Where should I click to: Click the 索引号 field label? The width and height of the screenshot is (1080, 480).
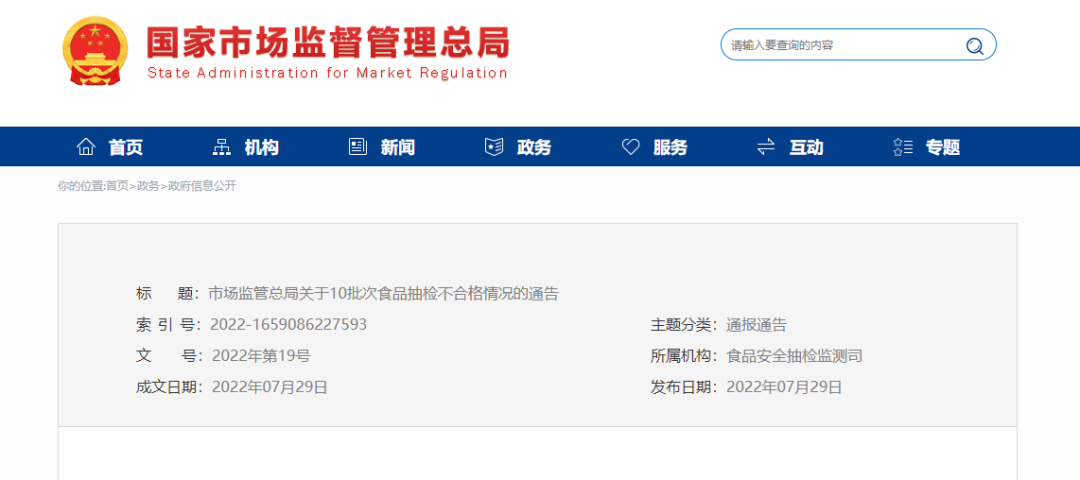coord(169,324)
